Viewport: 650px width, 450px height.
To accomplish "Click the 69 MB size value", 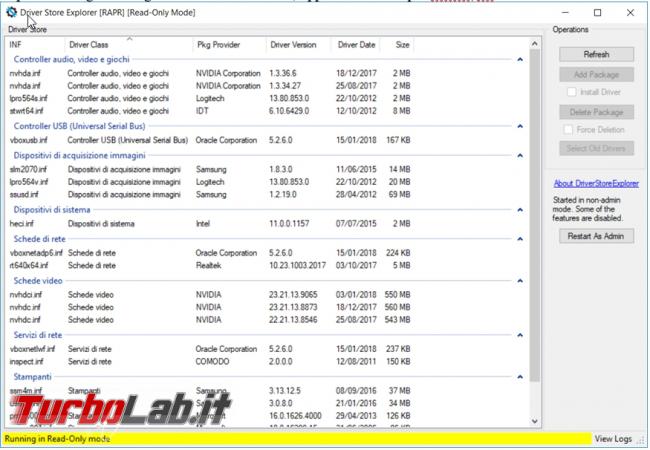I will click(399, 194).
